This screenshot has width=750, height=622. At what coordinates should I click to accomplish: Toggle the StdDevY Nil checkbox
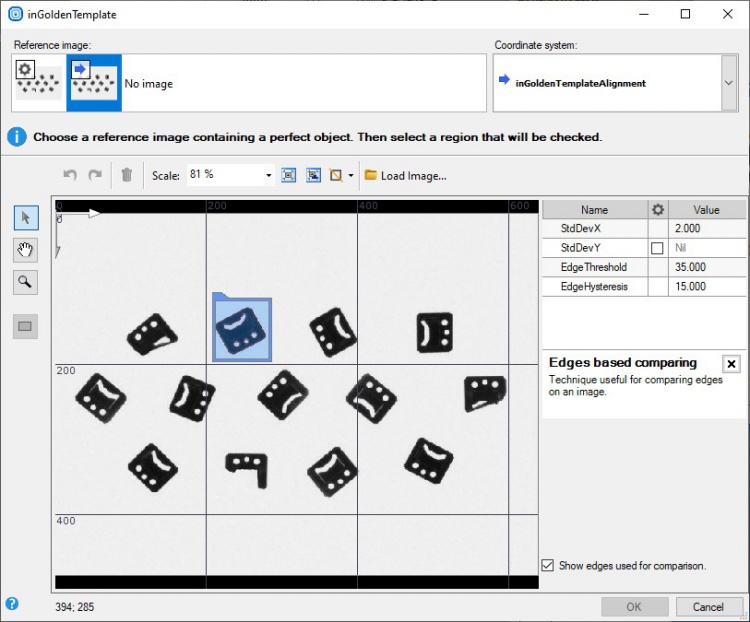click(657, 248)
